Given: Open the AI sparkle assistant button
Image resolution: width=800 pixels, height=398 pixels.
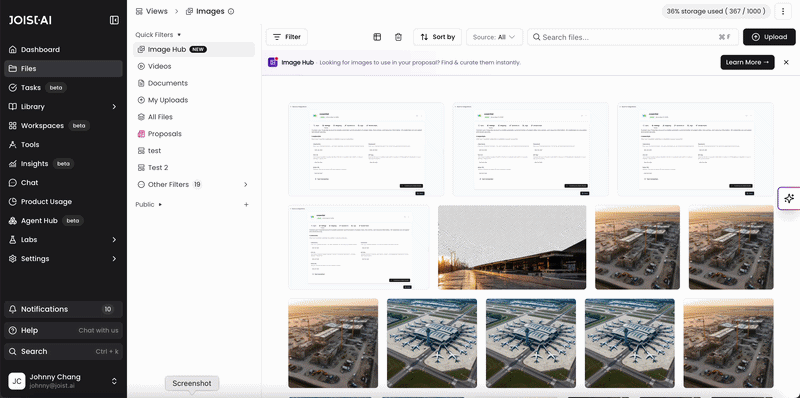Looking at the screenshot, I should 789,198.
